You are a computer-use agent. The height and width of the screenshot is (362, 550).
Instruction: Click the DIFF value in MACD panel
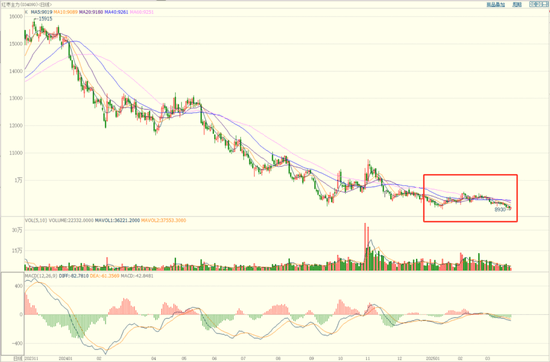coord(74,276)
